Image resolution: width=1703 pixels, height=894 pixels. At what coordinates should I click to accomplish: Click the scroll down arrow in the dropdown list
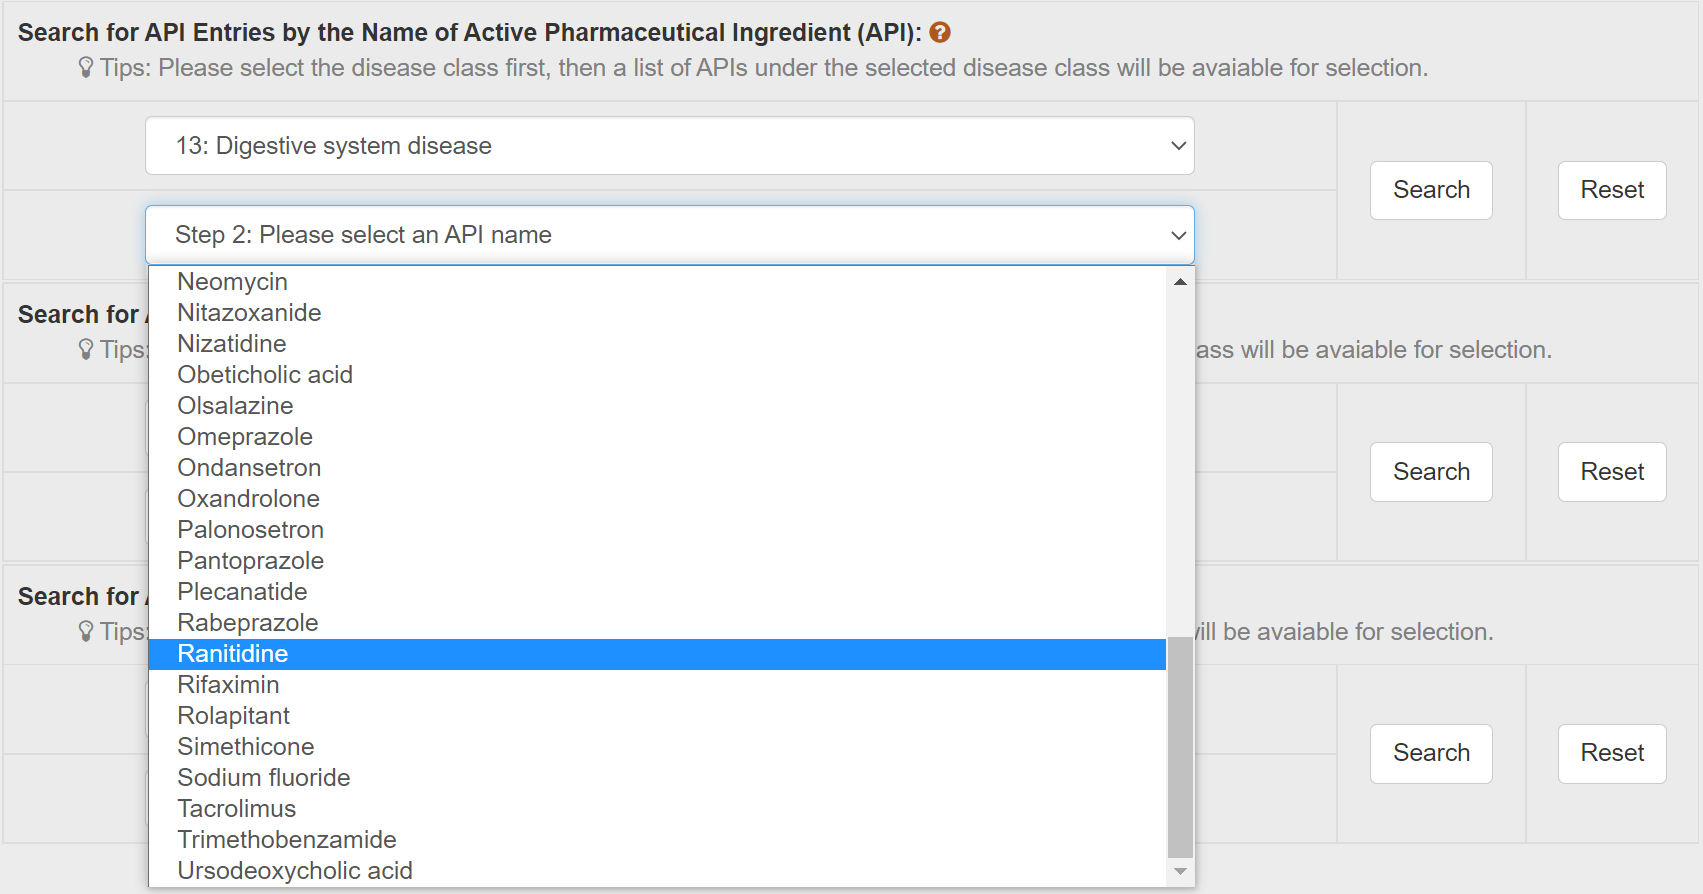[x=1180, y=871]
